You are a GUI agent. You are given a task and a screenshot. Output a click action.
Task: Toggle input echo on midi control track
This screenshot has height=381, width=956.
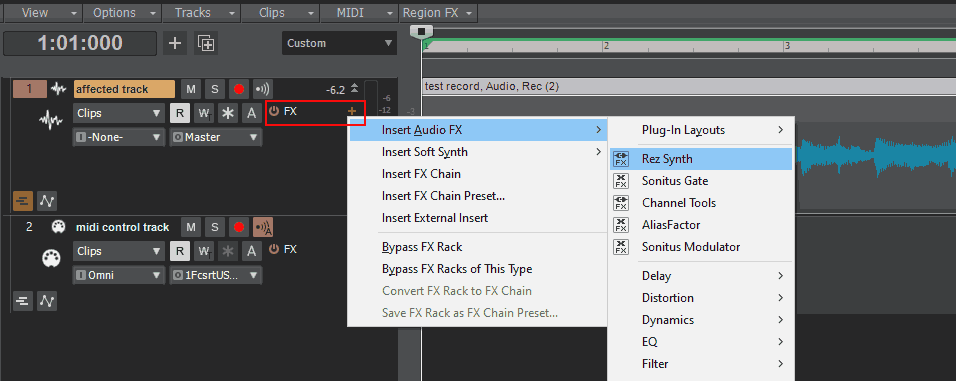coord(263,227)
